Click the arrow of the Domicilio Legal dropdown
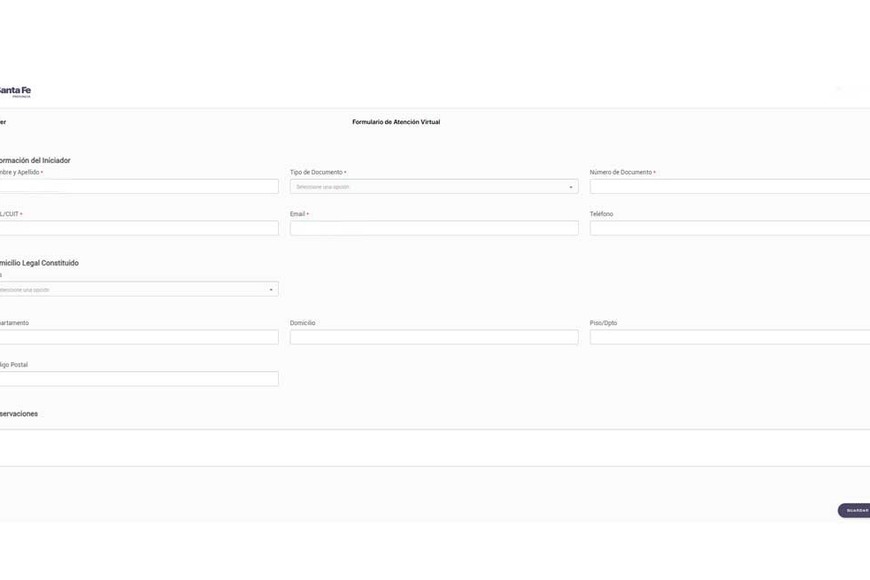This screenshot has width=870, height=580. (x=271, y=290)
